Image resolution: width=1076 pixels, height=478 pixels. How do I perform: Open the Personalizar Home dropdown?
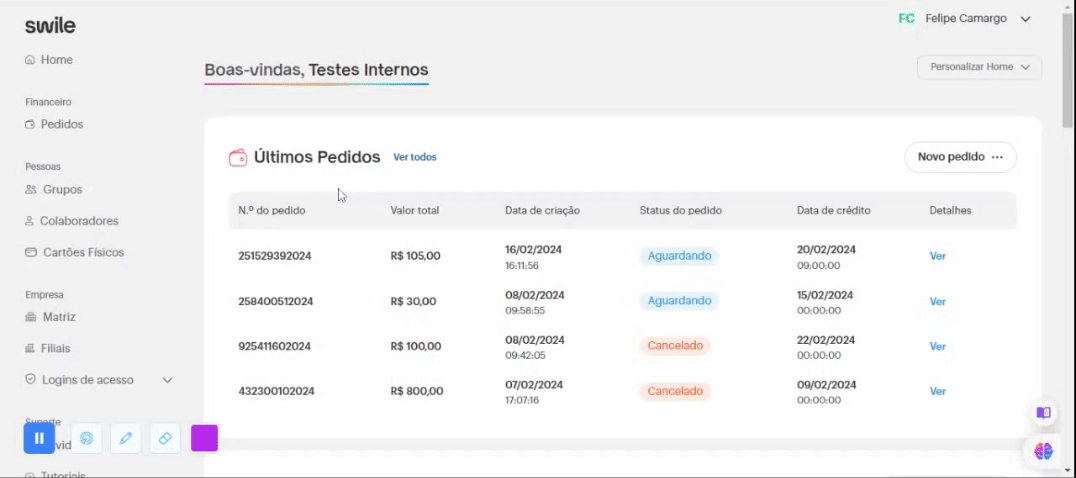point(979,67)
